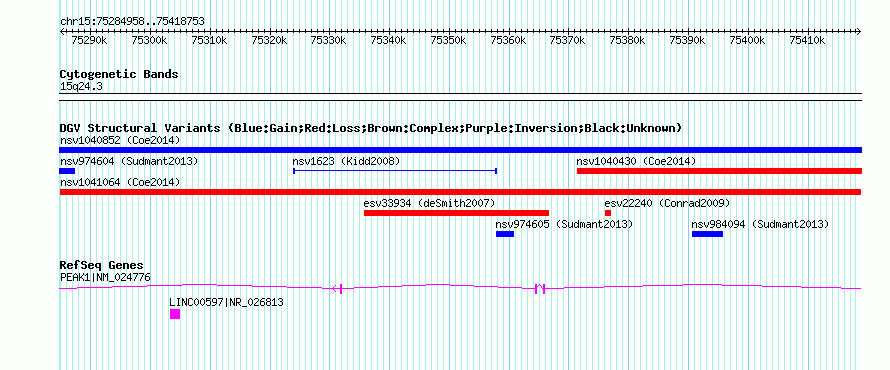Click the 75400k ruler tick label
This screenshot has width=890, height=370.
click(748, 40)
